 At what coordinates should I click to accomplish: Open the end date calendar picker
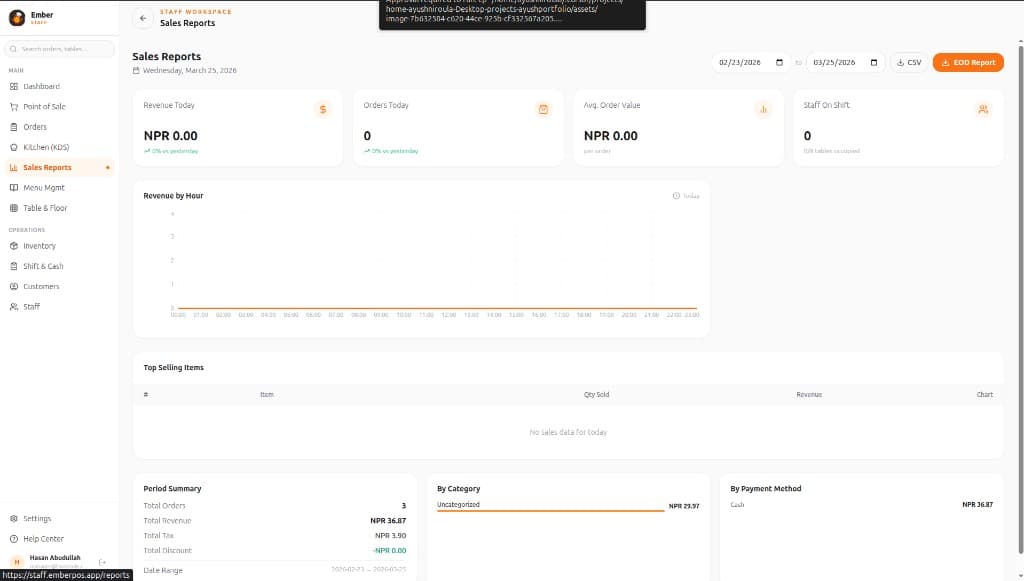pos(874,62)
